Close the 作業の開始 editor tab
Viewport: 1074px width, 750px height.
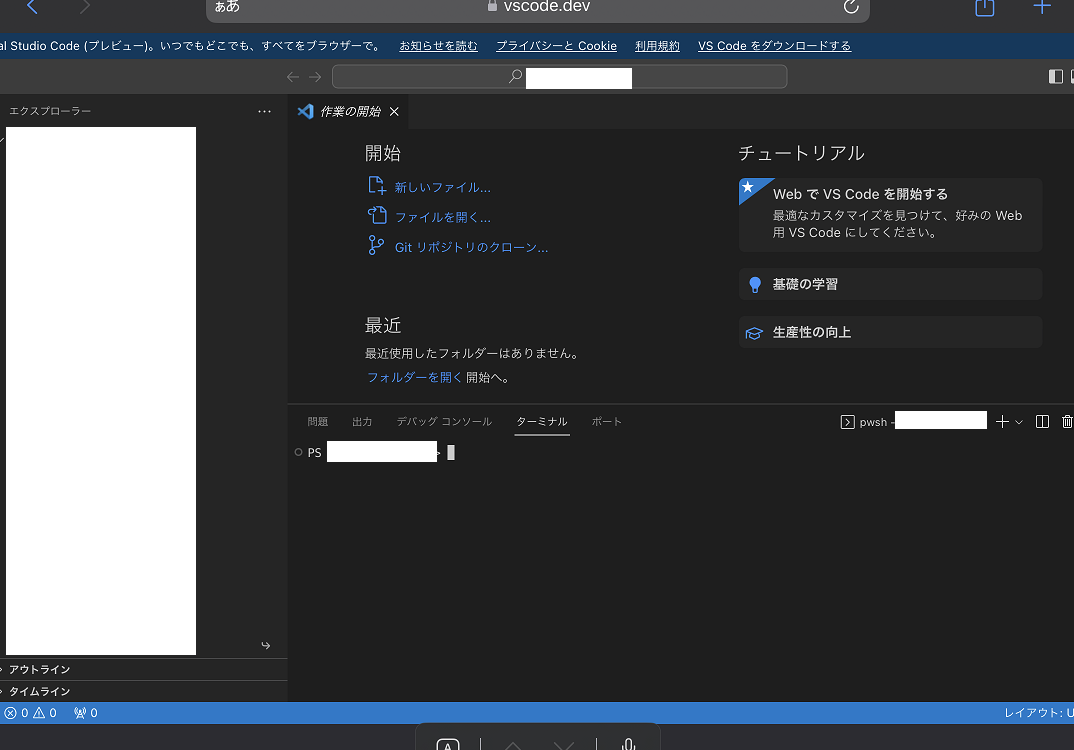(x=394, y=112)
